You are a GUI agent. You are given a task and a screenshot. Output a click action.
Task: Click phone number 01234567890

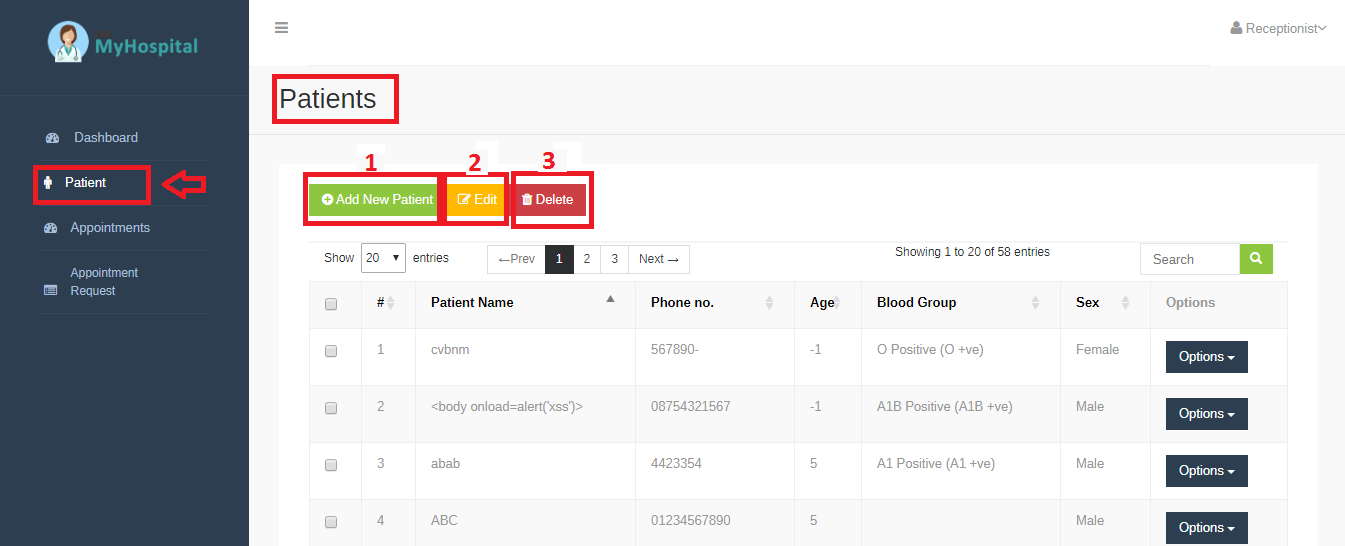point(691,520)
